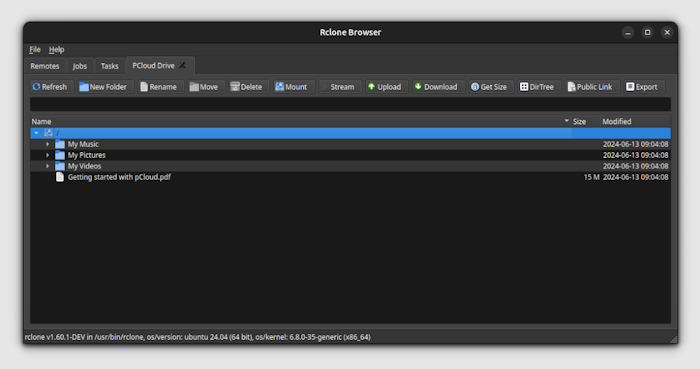Select the root drive icon

pos(48,133)
